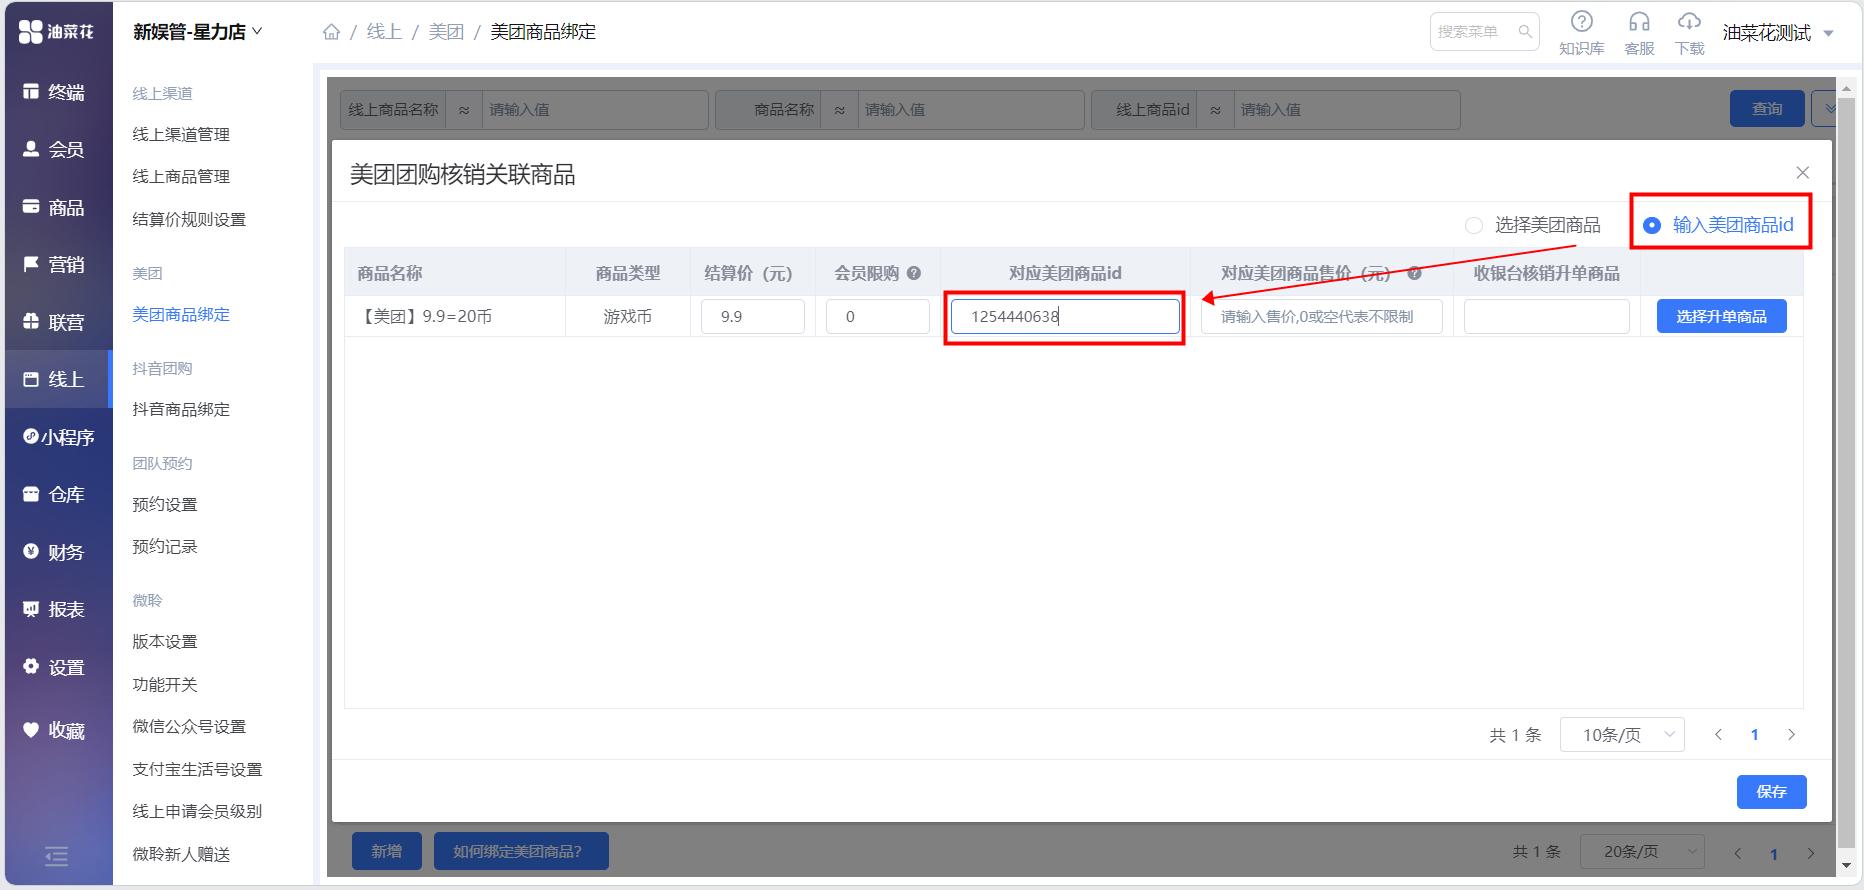This screenshot has width=1864, height=890.
Task: Click the 结算价 input showing 9.9
Action: 753,316
